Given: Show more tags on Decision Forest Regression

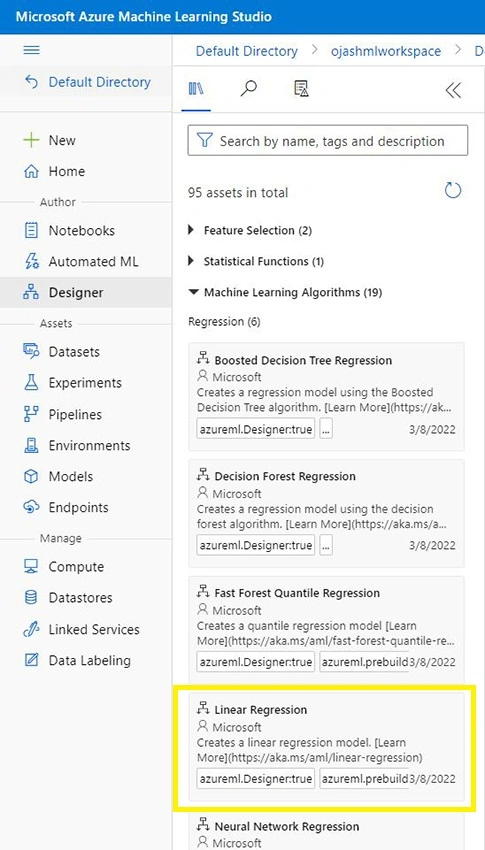Looking at the screenshot, I should pyautogui.click(x=326, y=545).
